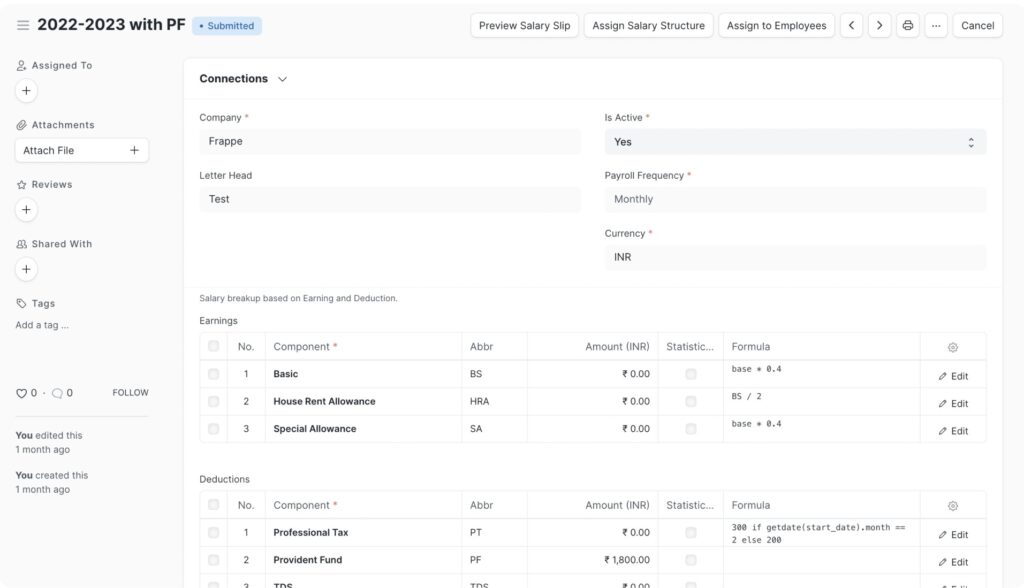The height and width of the screenshot is (588, 1024).
Task: Add a review with plus icon
Action: point(26,210)
